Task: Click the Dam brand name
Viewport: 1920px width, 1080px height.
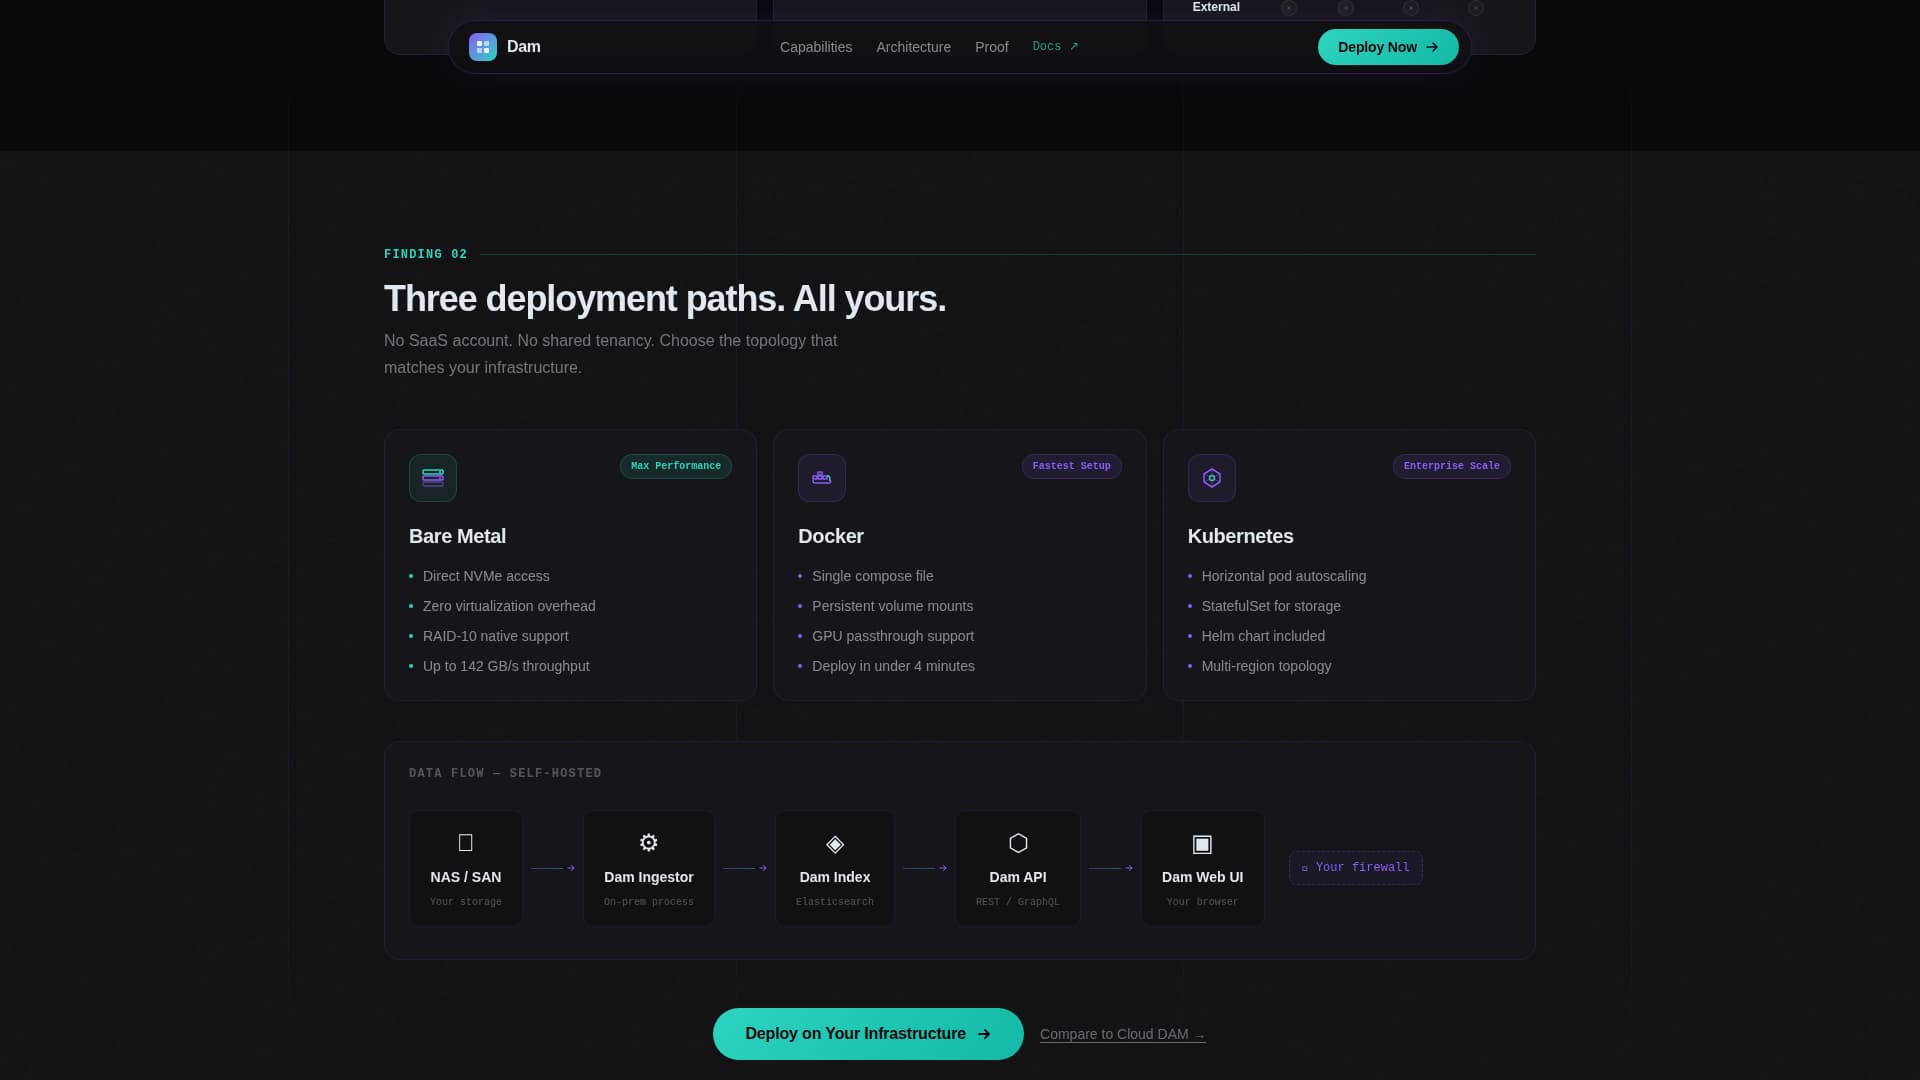Action: (x=523, y=47)
